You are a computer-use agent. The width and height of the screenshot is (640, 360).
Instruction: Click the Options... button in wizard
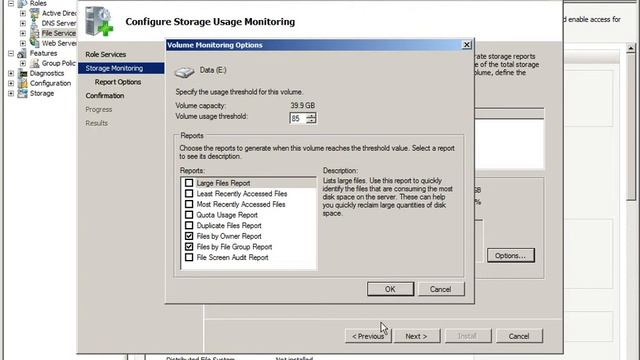click(511, 256)
